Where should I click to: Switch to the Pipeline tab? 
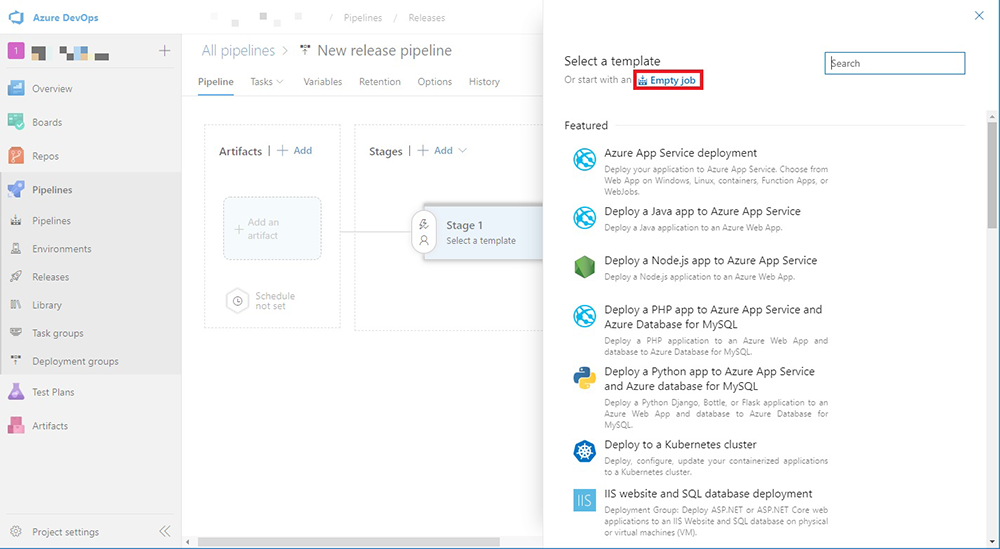point(216,82)
